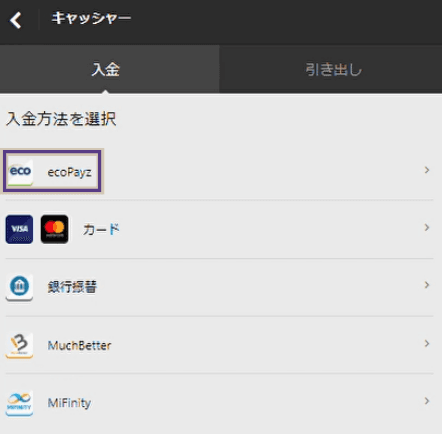Go back using the left arrow icon
The image size is (442, 434).
click(15, 20)
